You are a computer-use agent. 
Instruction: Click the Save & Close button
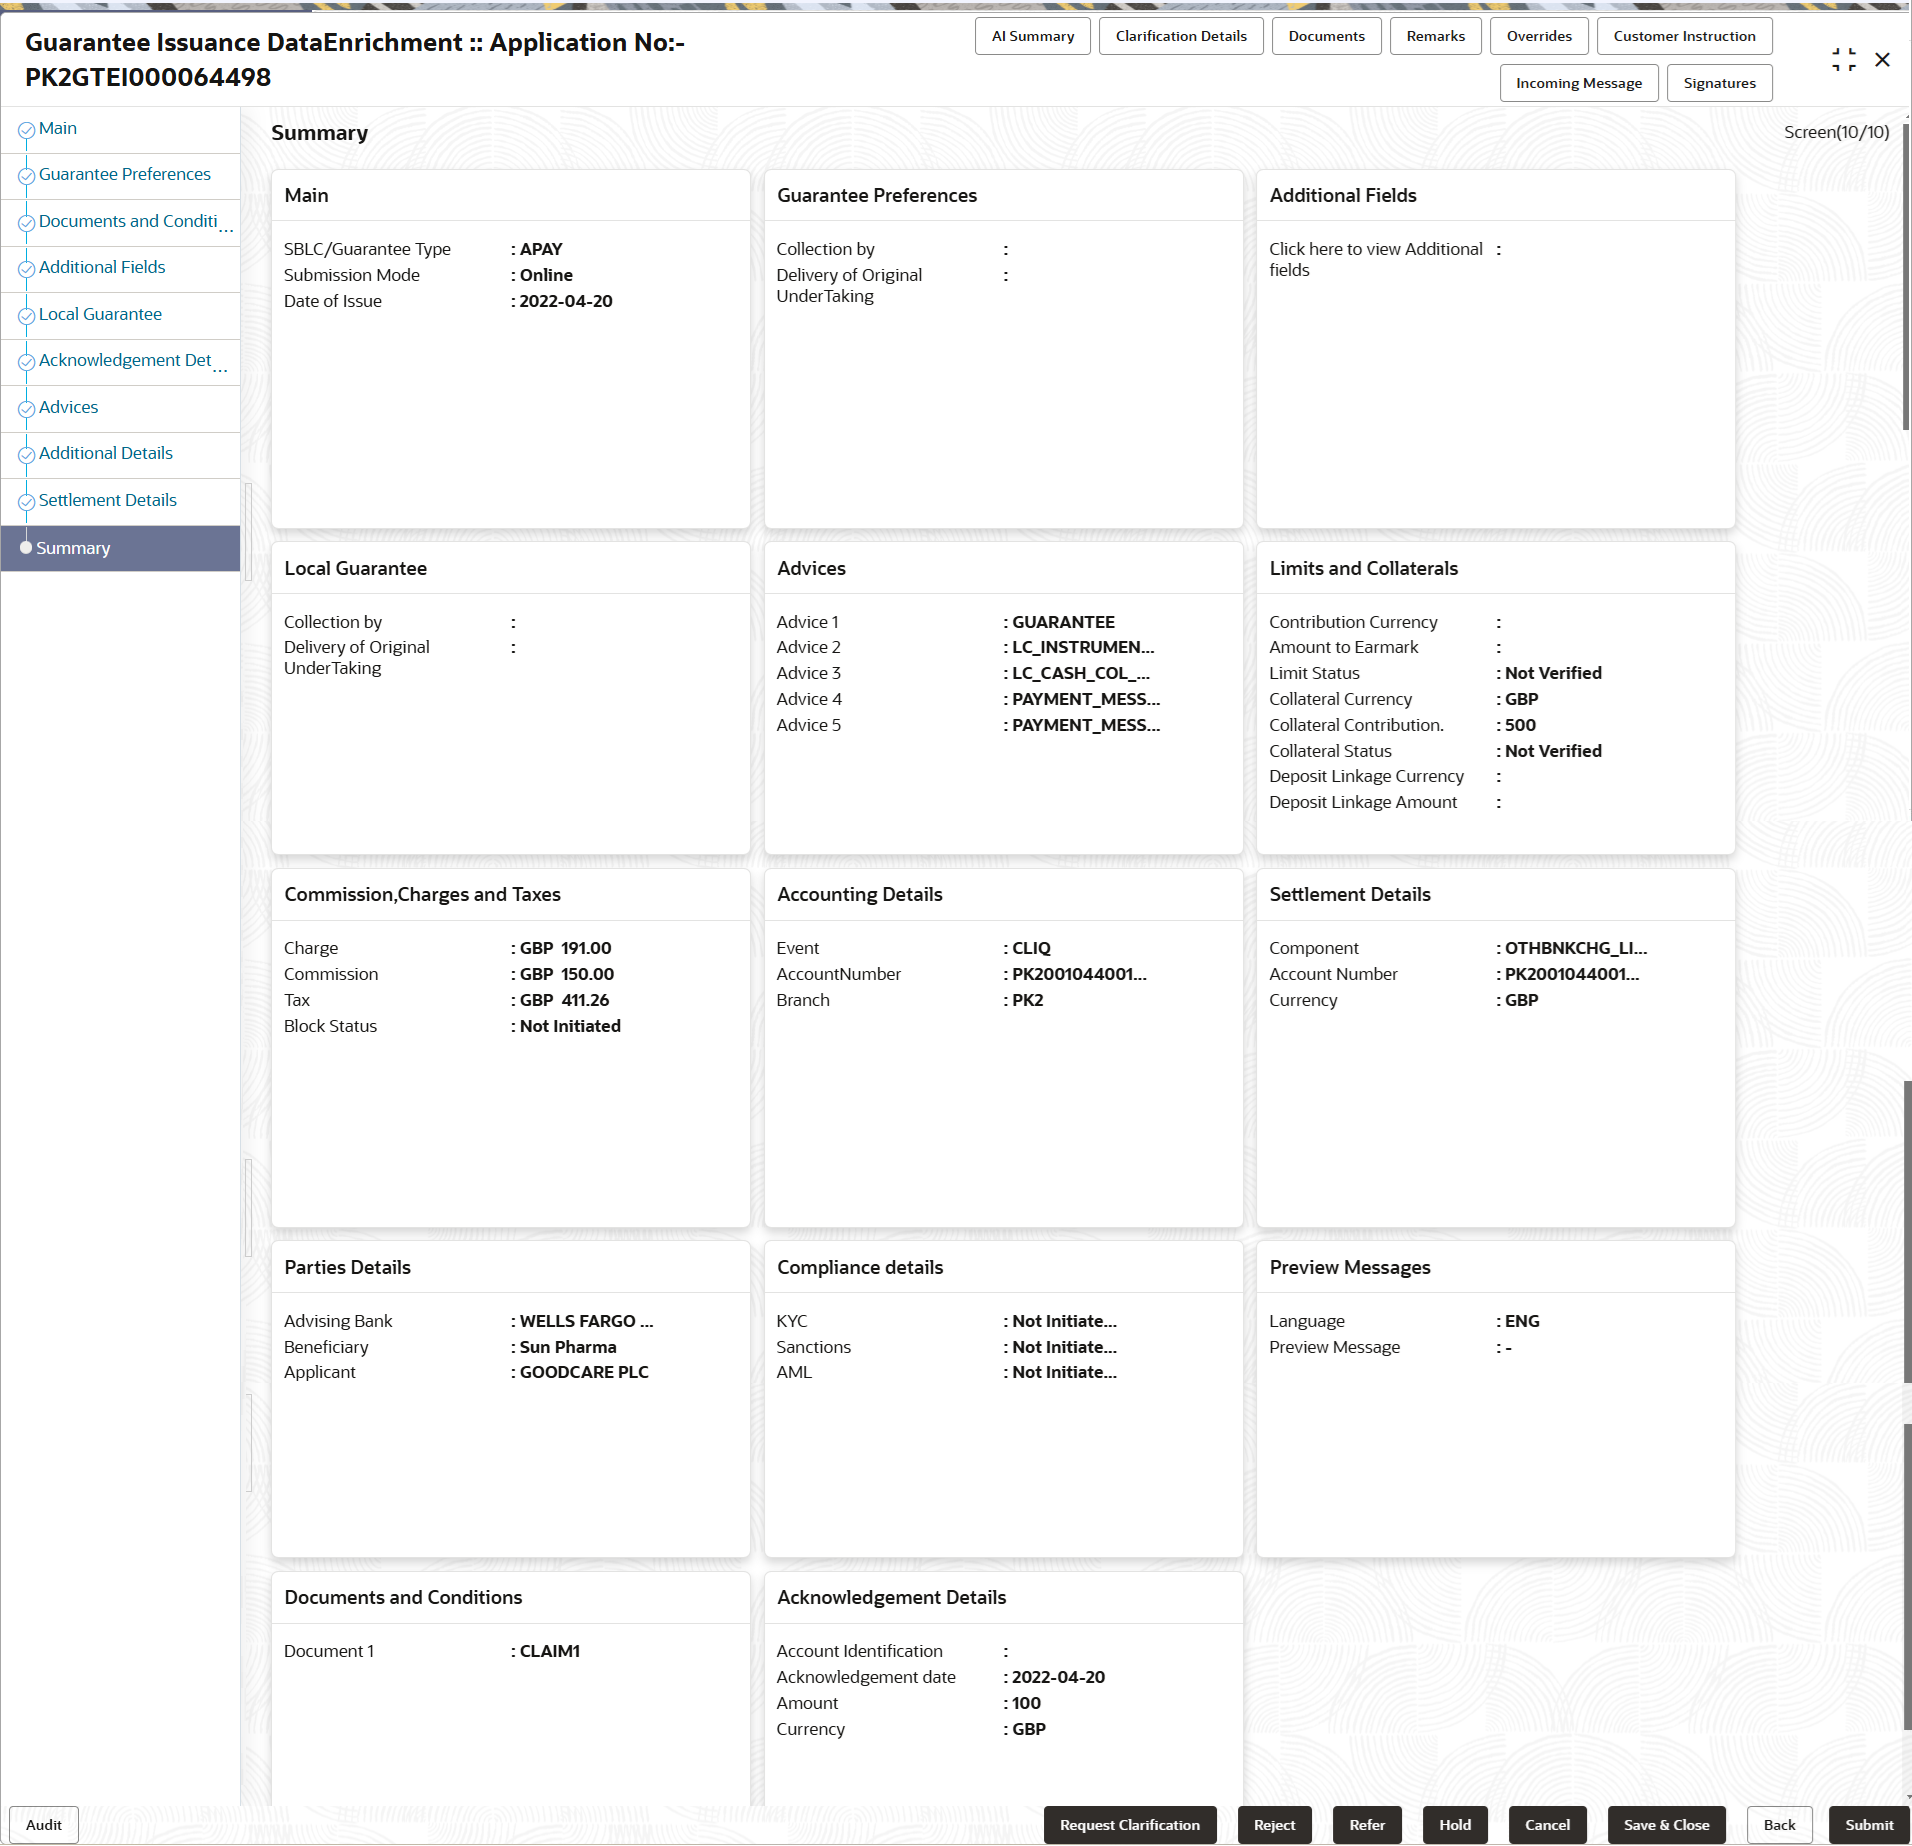tap(1666, 1825)
